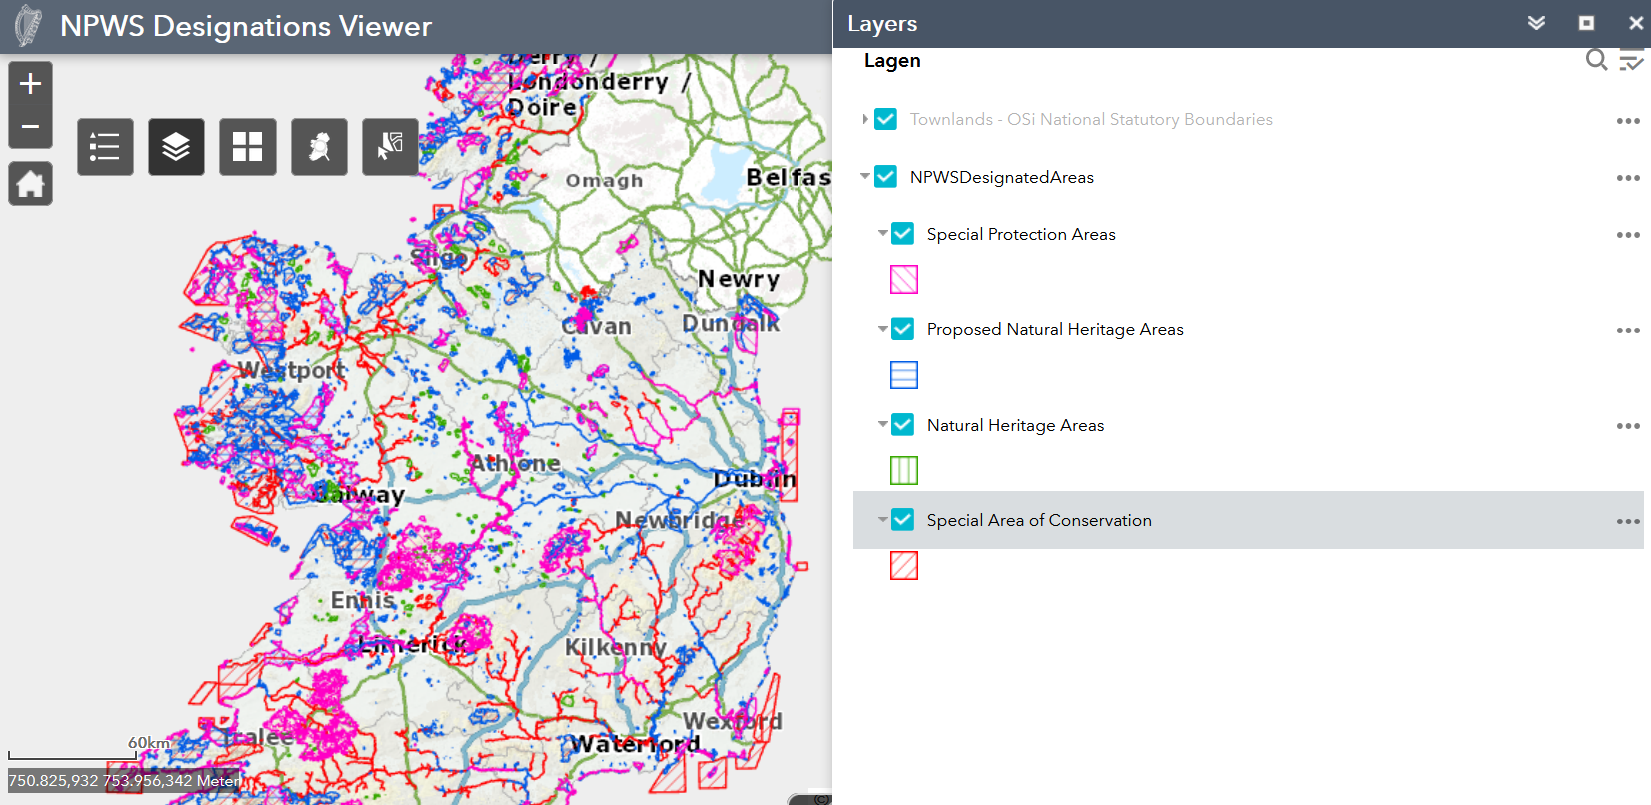Screen dimensions: 1651x805
Task: Disable the Townlands boundaries layer
Action: (x=885, y=119)
